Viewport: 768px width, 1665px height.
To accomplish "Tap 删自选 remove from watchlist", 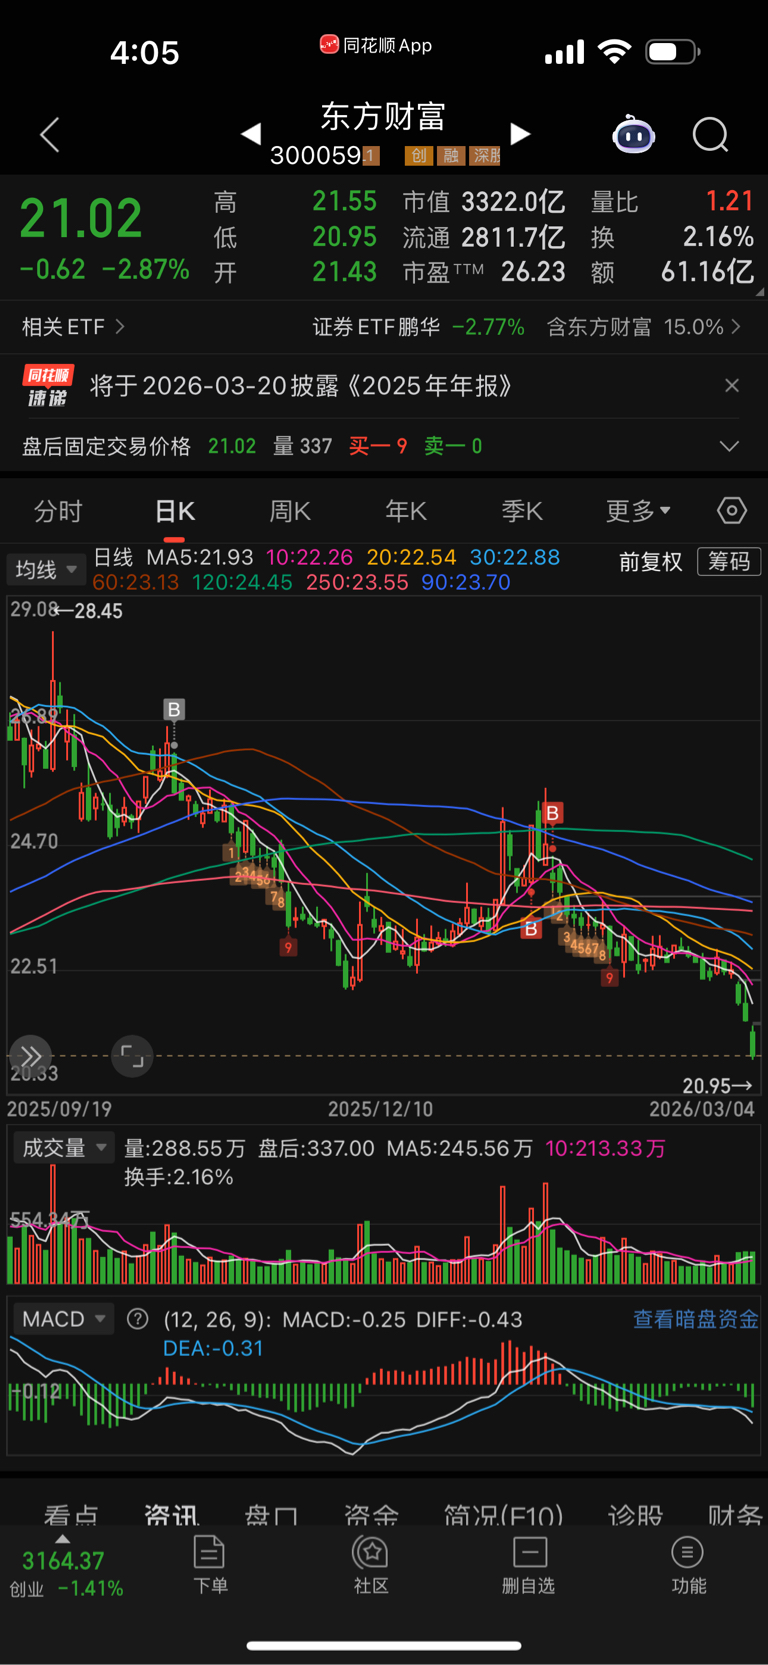I will click(x=528, y=1565).
